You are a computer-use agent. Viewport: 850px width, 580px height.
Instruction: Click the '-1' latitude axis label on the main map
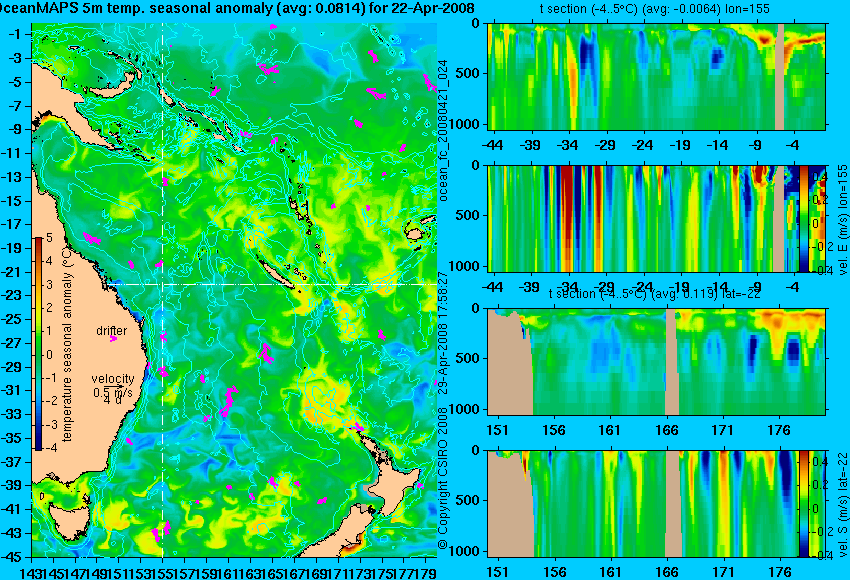(14, 34)
